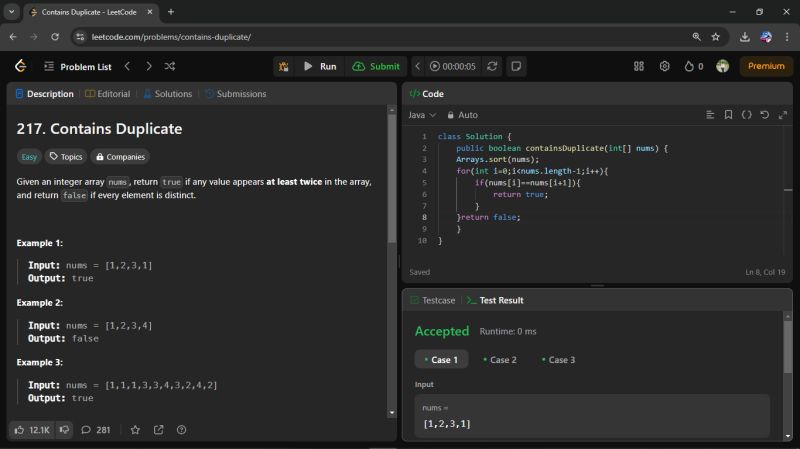Pick a random problem with shuffle icon
The image size is (800, 449).
coord(170,66)
